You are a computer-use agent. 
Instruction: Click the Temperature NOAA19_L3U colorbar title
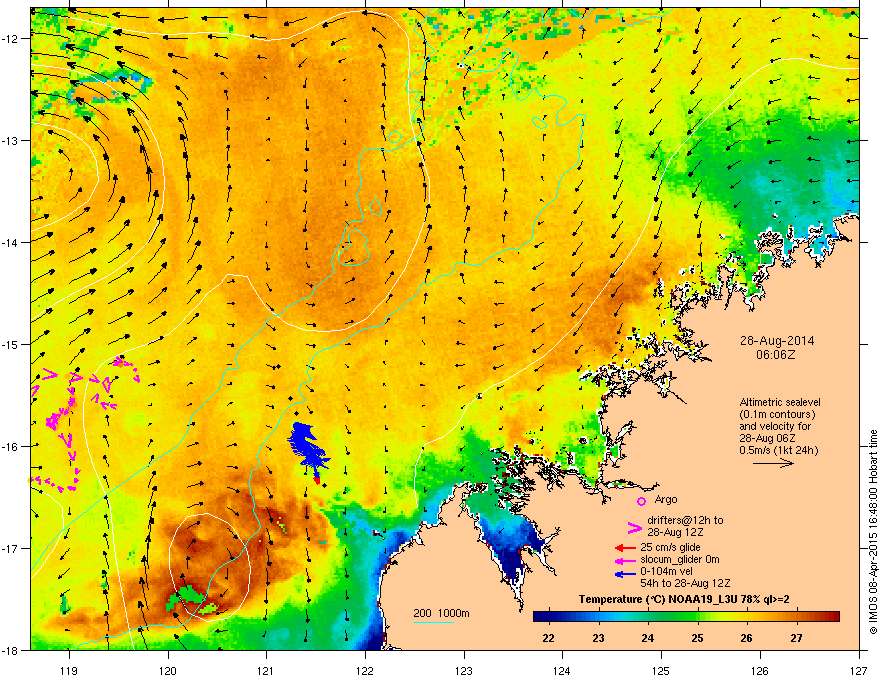(684, 599)
